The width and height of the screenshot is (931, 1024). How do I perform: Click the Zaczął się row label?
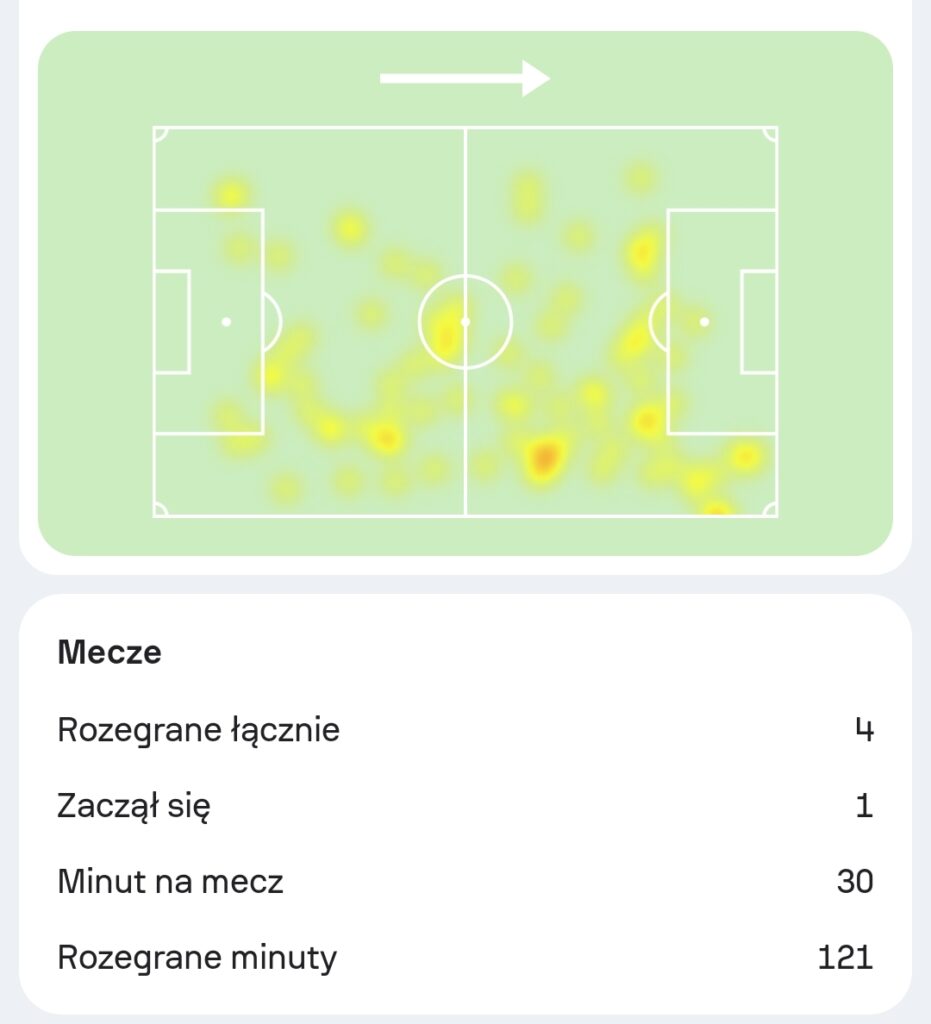(134, 805)
